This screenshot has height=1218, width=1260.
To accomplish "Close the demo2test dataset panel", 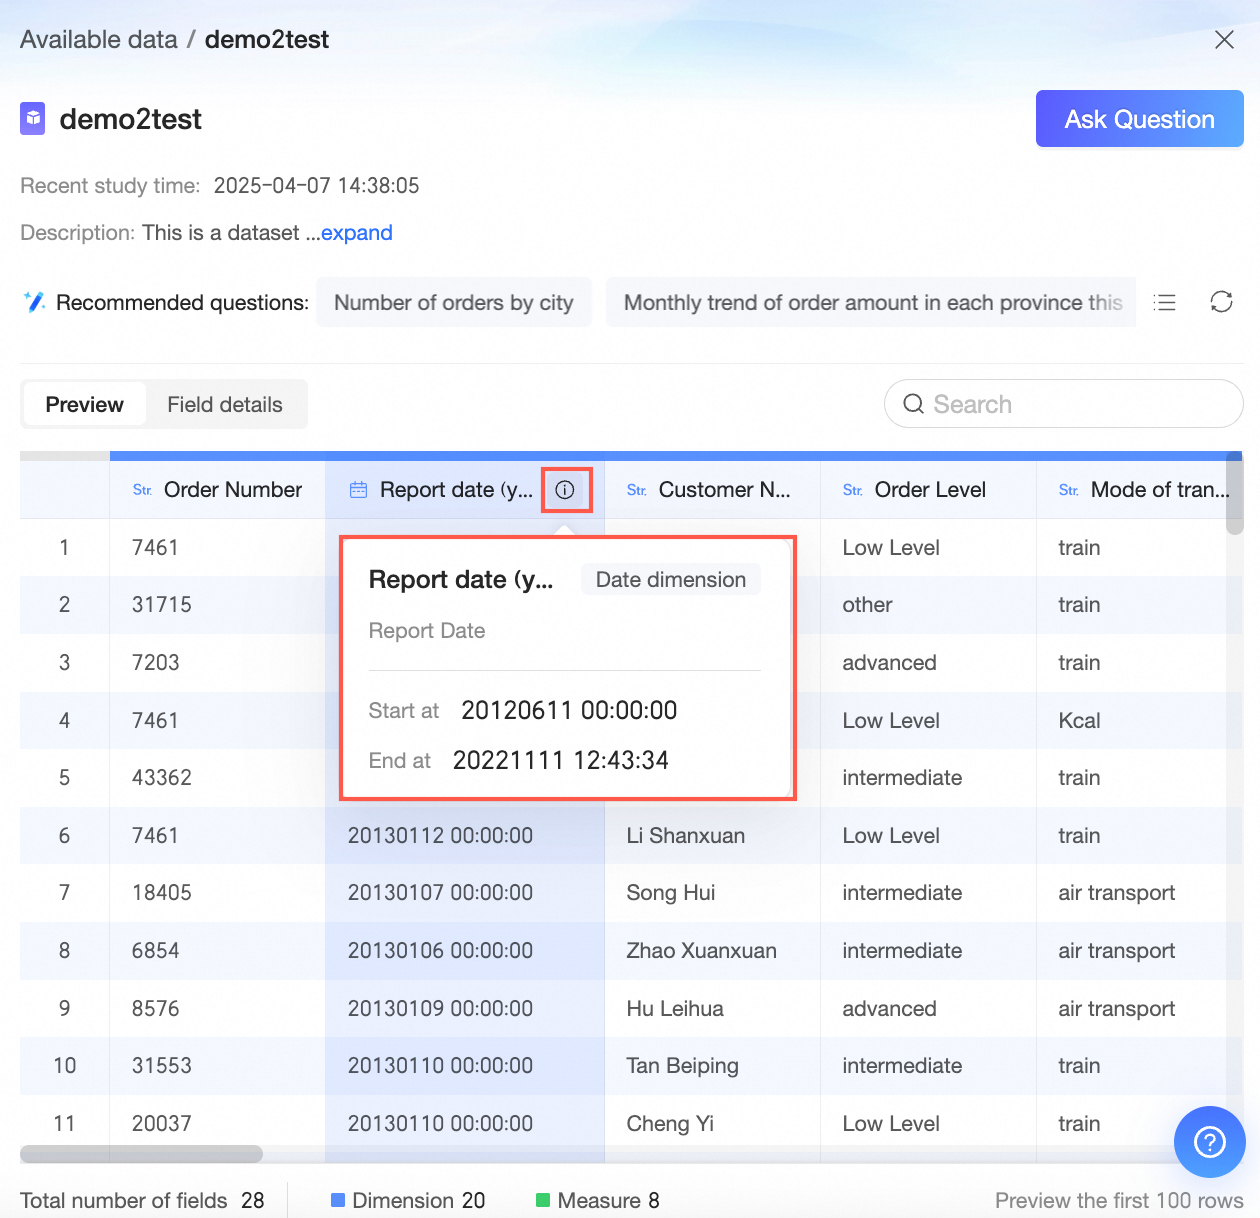I will click(x=1224, y=40).
